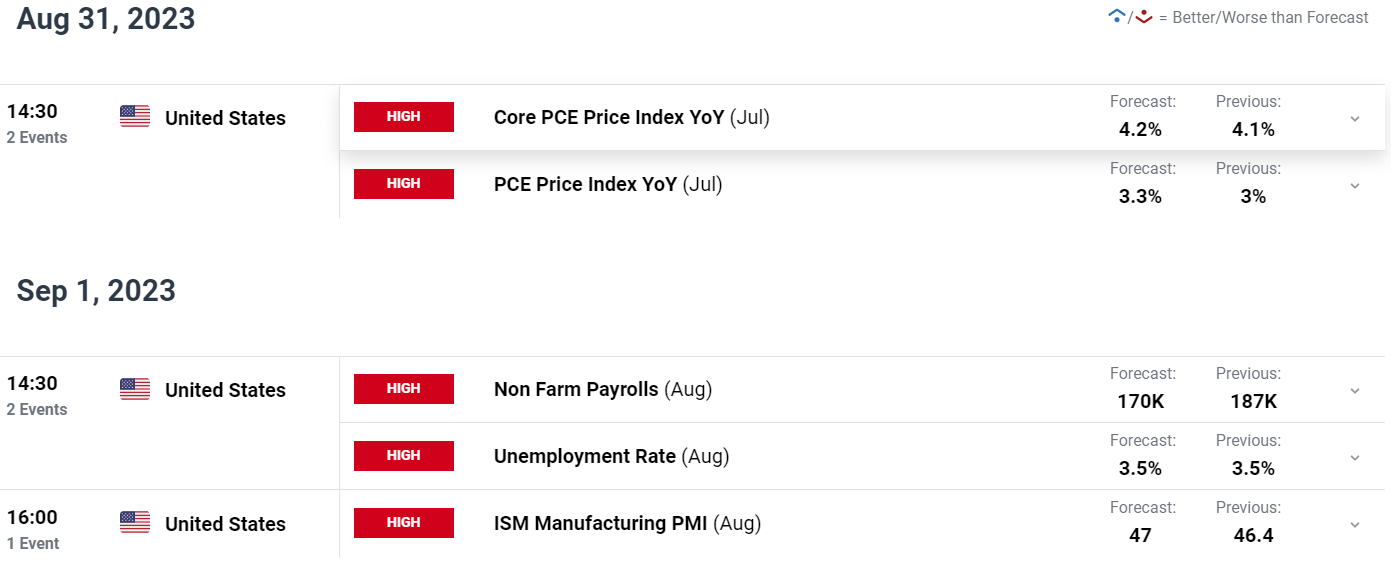Open the Unemployment Rate (Aug) event
The height and width of the screenshot is (562, 1391).
point(611,457)
